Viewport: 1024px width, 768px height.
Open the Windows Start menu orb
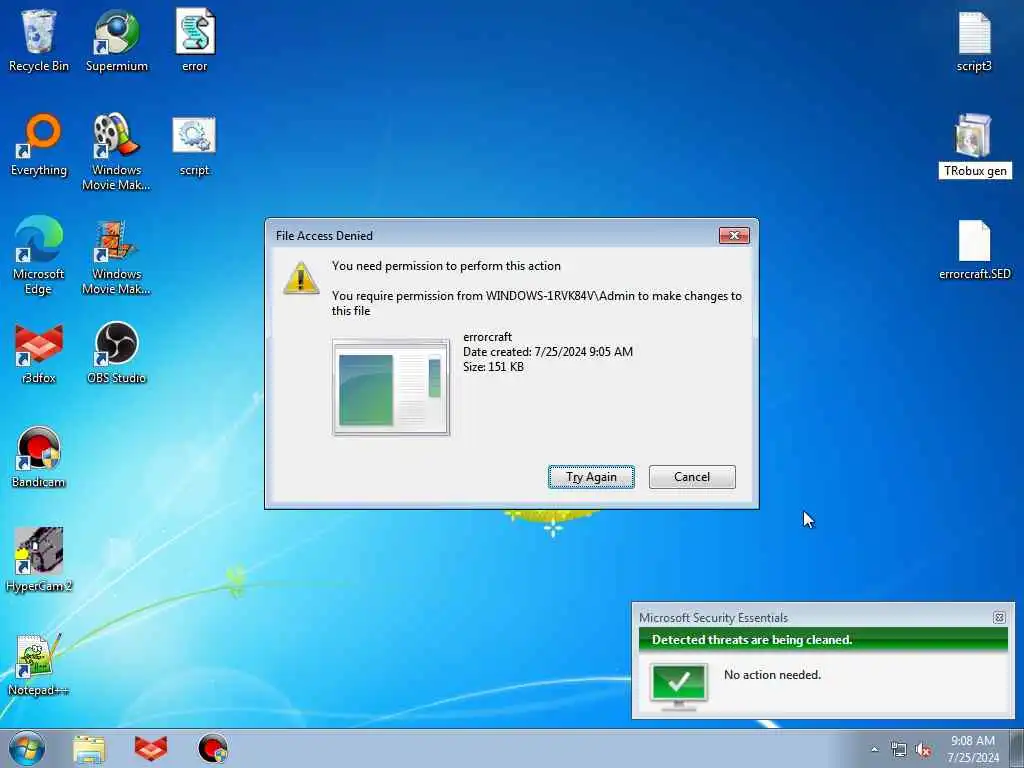point(27,748)
